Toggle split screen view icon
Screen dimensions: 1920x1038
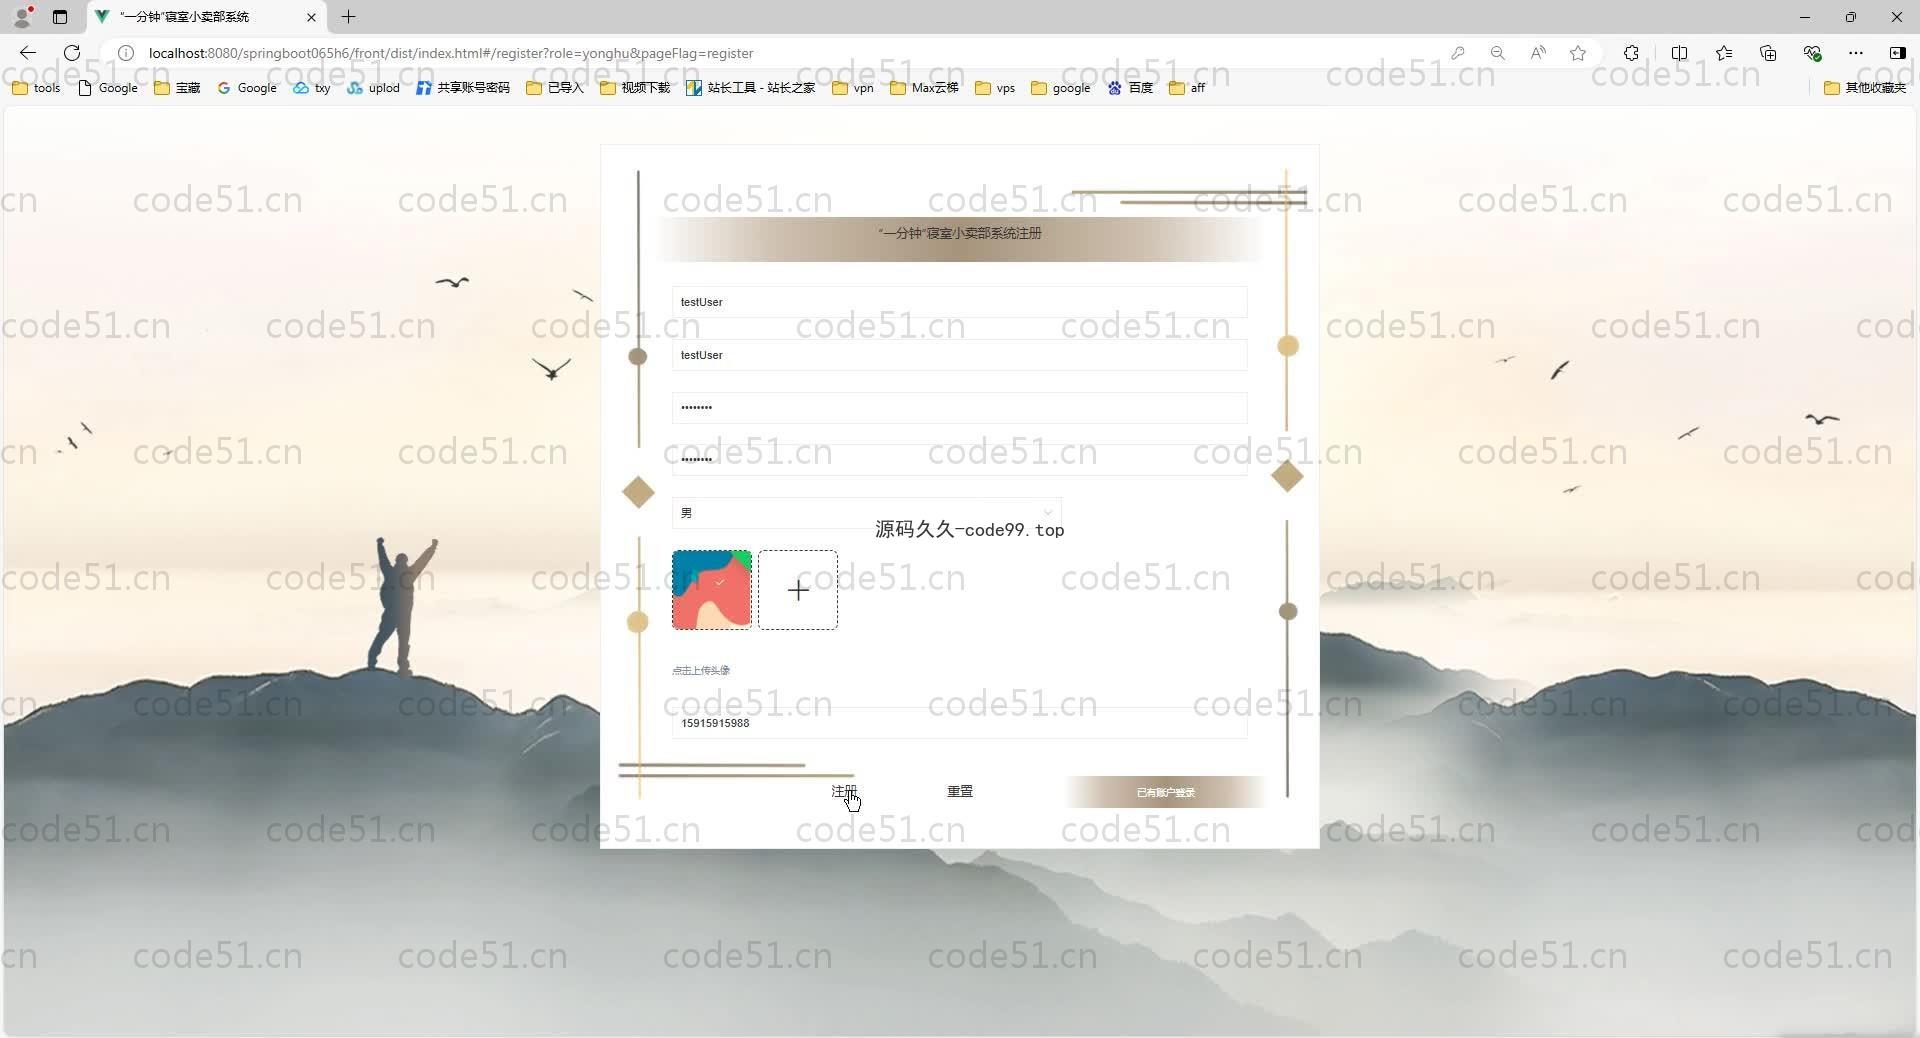(1679, 53)
